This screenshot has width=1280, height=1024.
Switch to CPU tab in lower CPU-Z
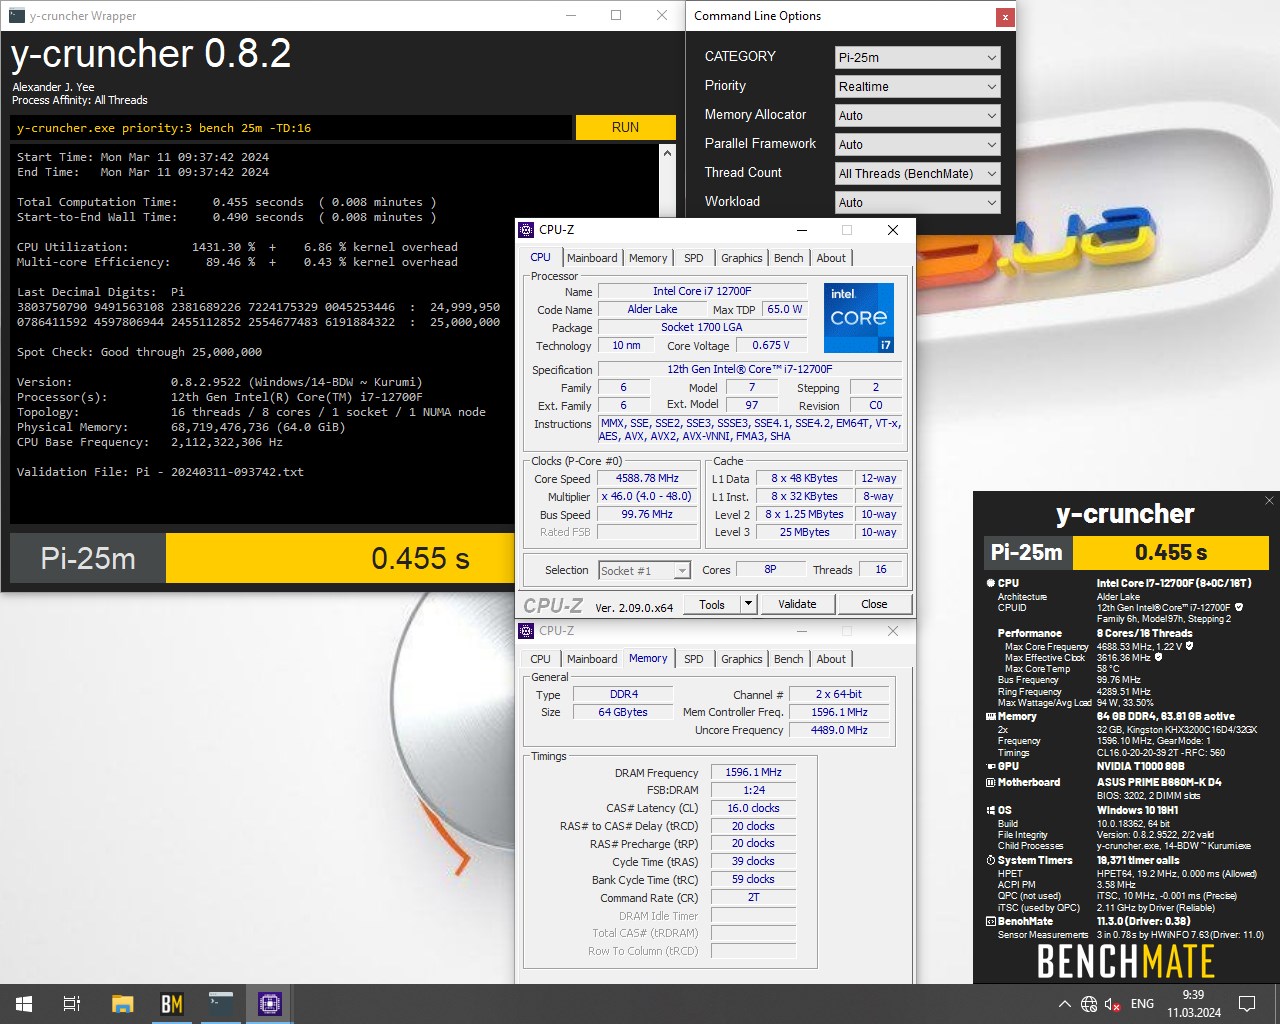click(540, 659)
